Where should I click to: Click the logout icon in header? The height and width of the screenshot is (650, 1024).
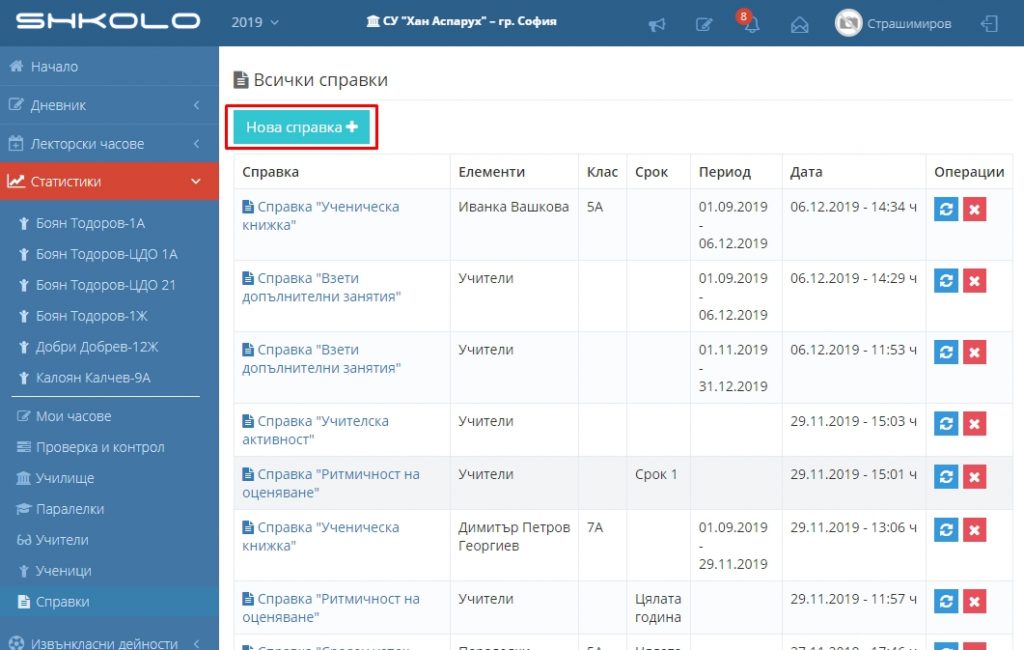[989, 24]
